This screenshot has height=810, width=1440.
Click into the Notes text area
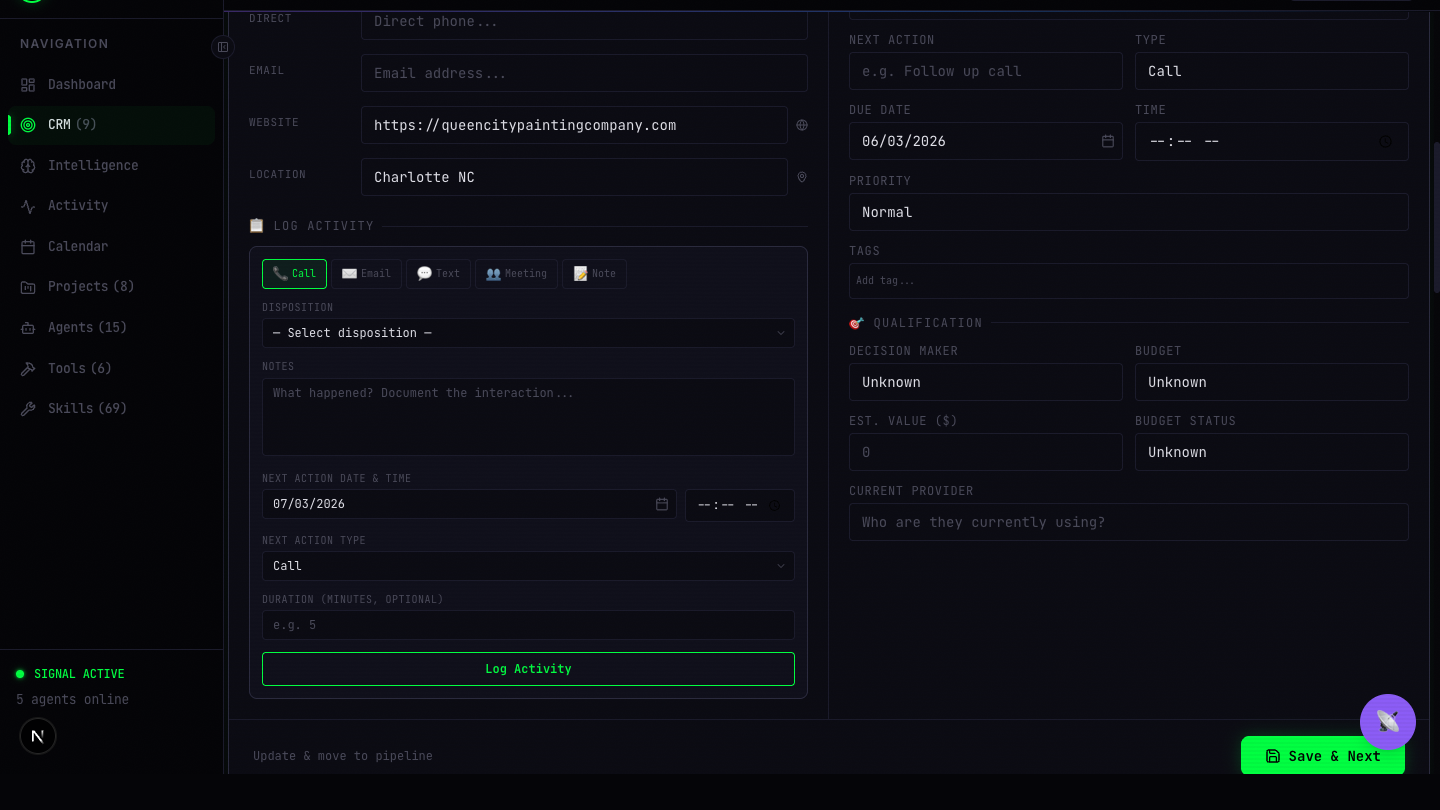coord(528,417)
